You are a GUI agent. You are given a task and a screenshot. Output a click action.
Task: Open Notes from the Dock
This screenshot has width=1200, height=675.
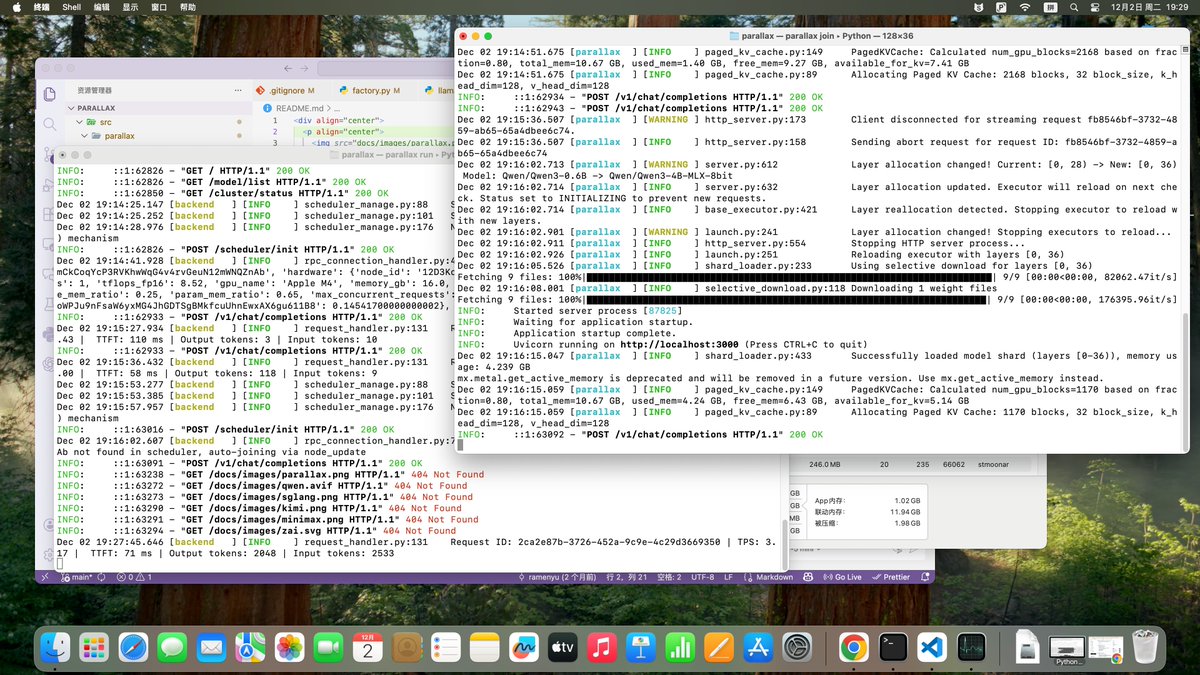coord(484,647)
